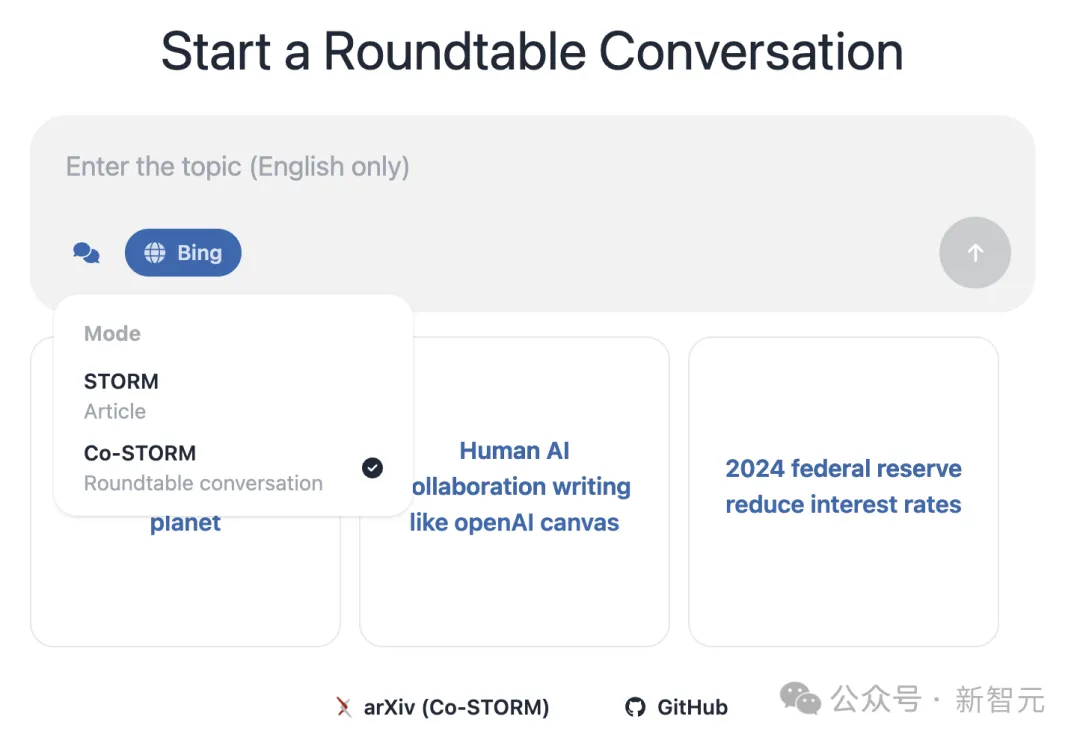1080x743 pixels.
Task: Click the checkmark beside Co-STORM
Action: (x=372, y=467)
